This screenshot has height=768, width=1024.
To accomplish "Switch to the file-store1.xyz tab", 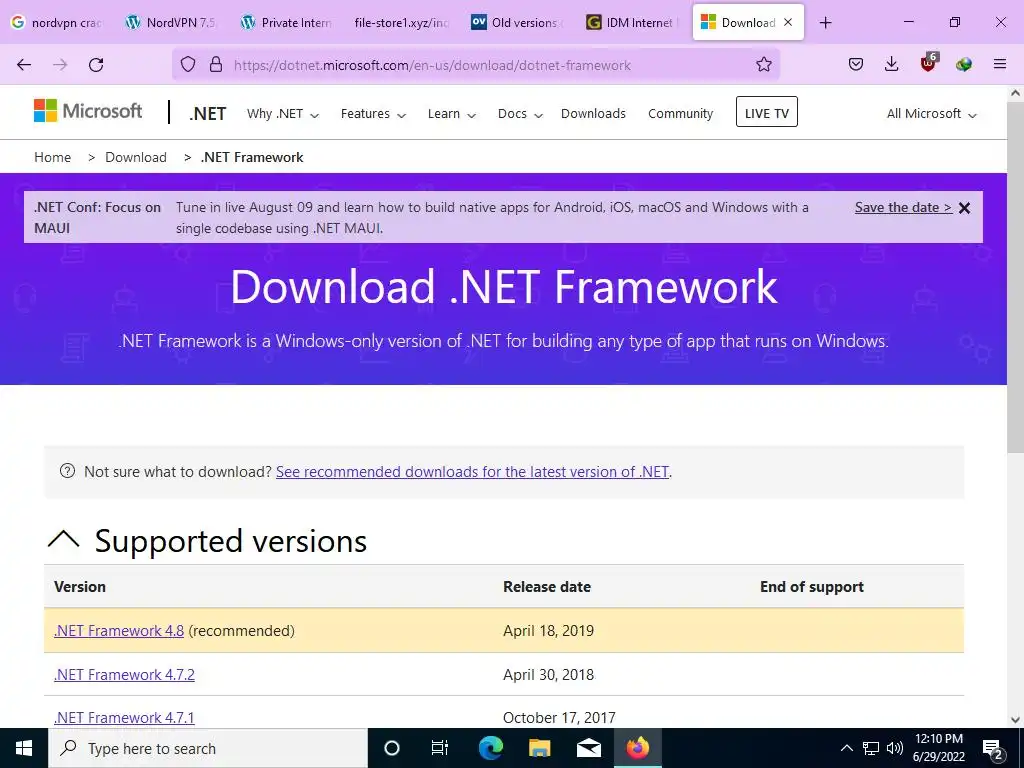I will tap(402, 23).
